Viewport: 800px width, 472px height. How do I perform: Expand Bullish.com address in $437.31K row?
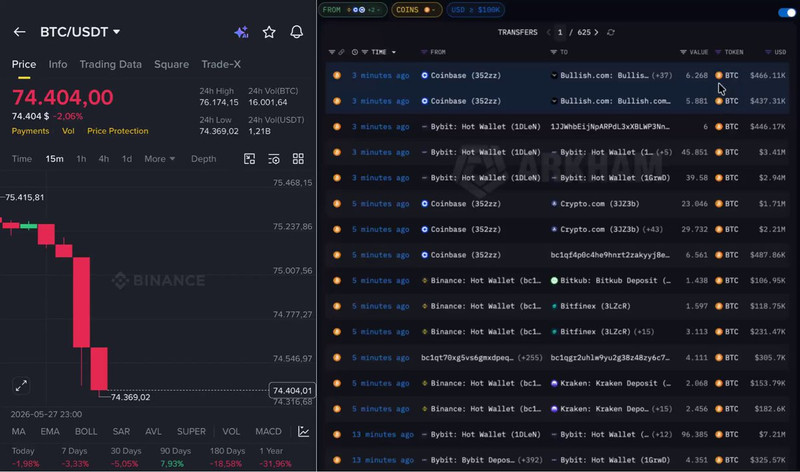615,101
